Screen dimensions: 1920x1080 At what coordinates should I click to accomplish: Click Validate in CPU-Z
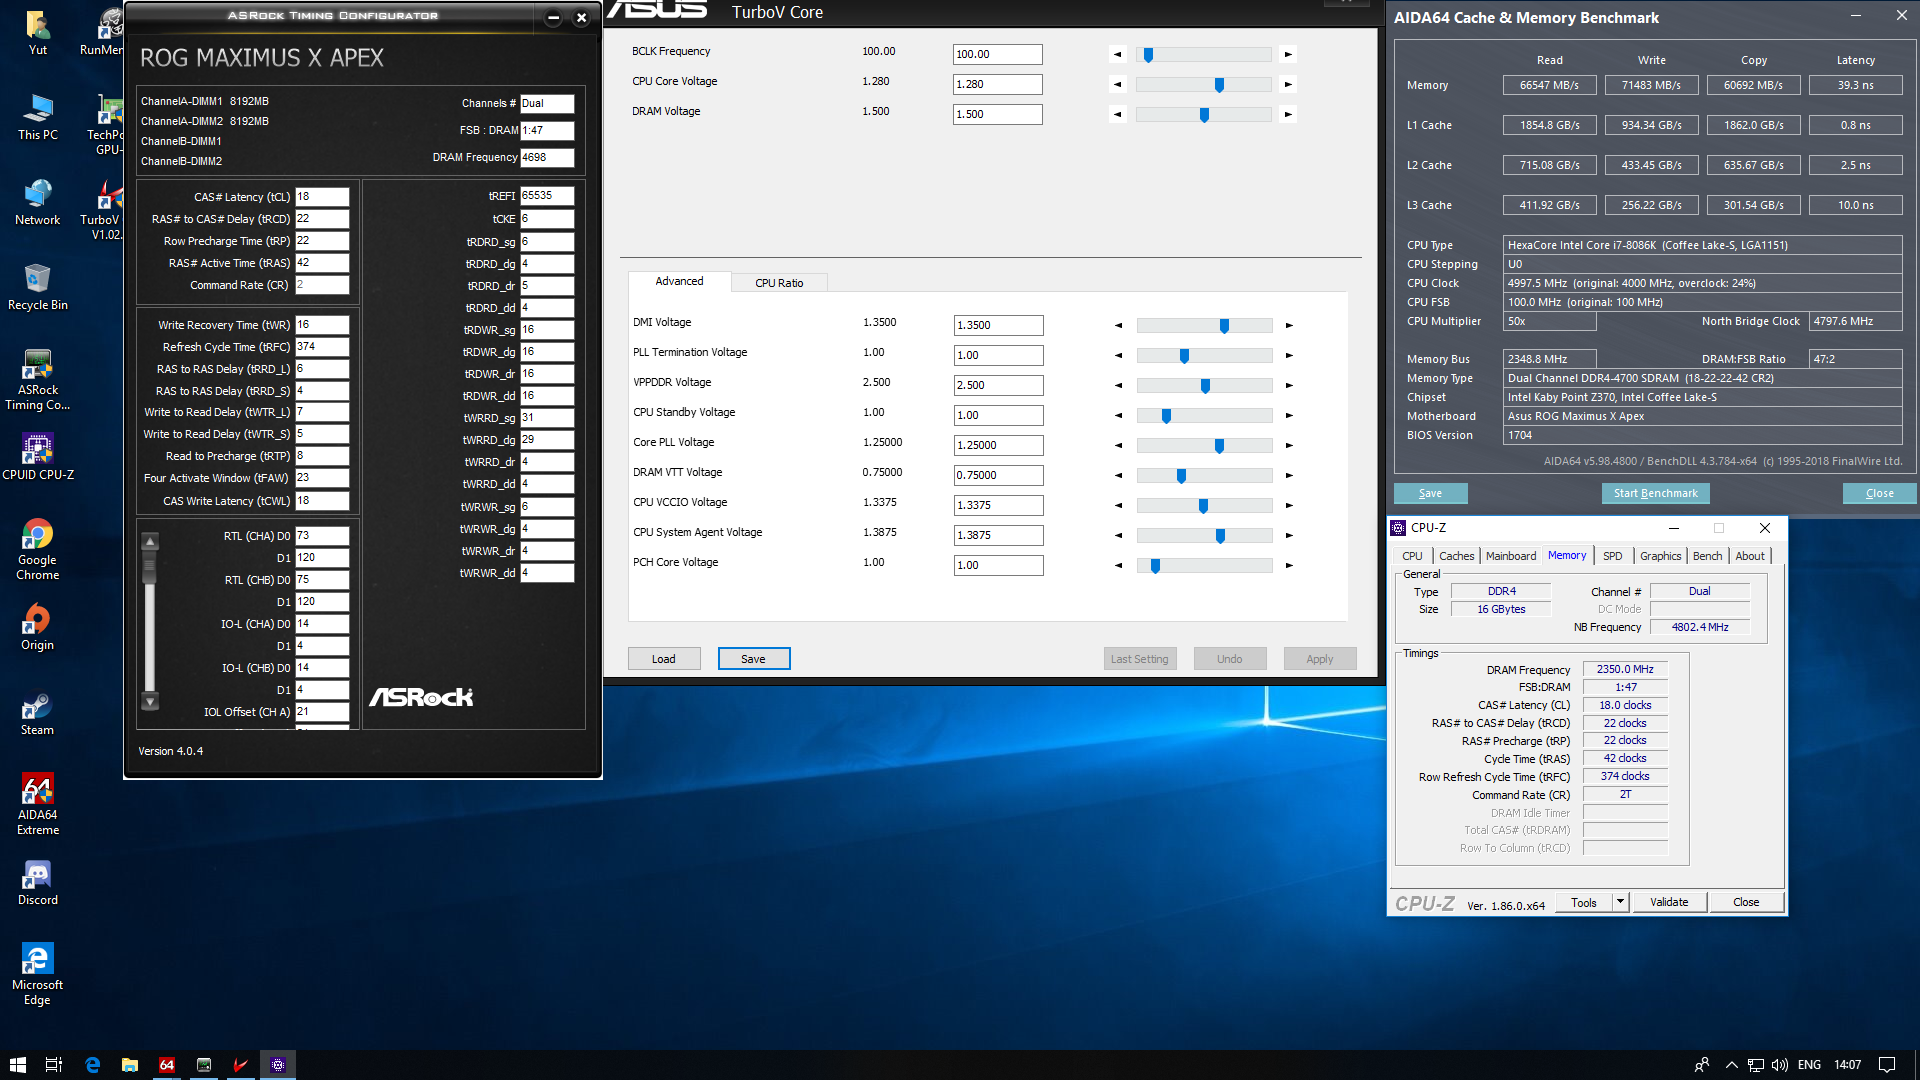1668,902
